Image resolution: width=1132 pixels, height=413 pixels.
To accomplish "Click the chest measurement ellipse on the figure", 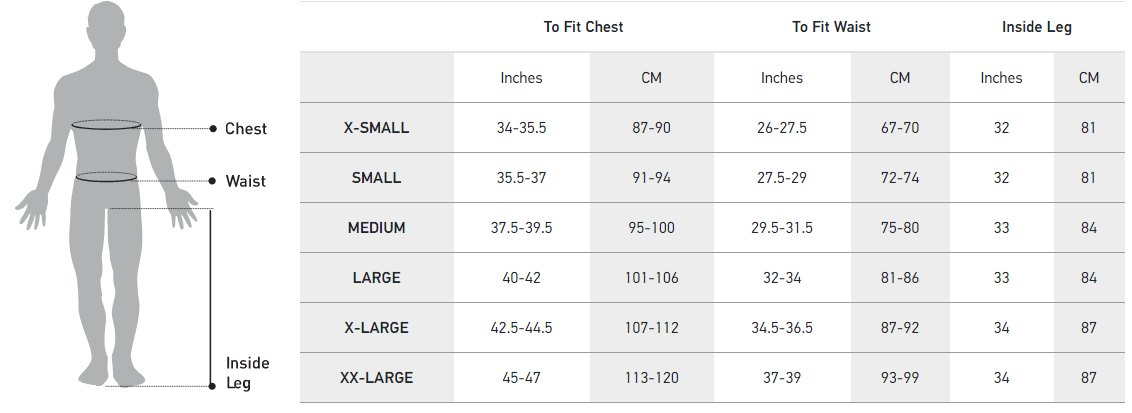I will pyautogui.click(x=106, y=126).
